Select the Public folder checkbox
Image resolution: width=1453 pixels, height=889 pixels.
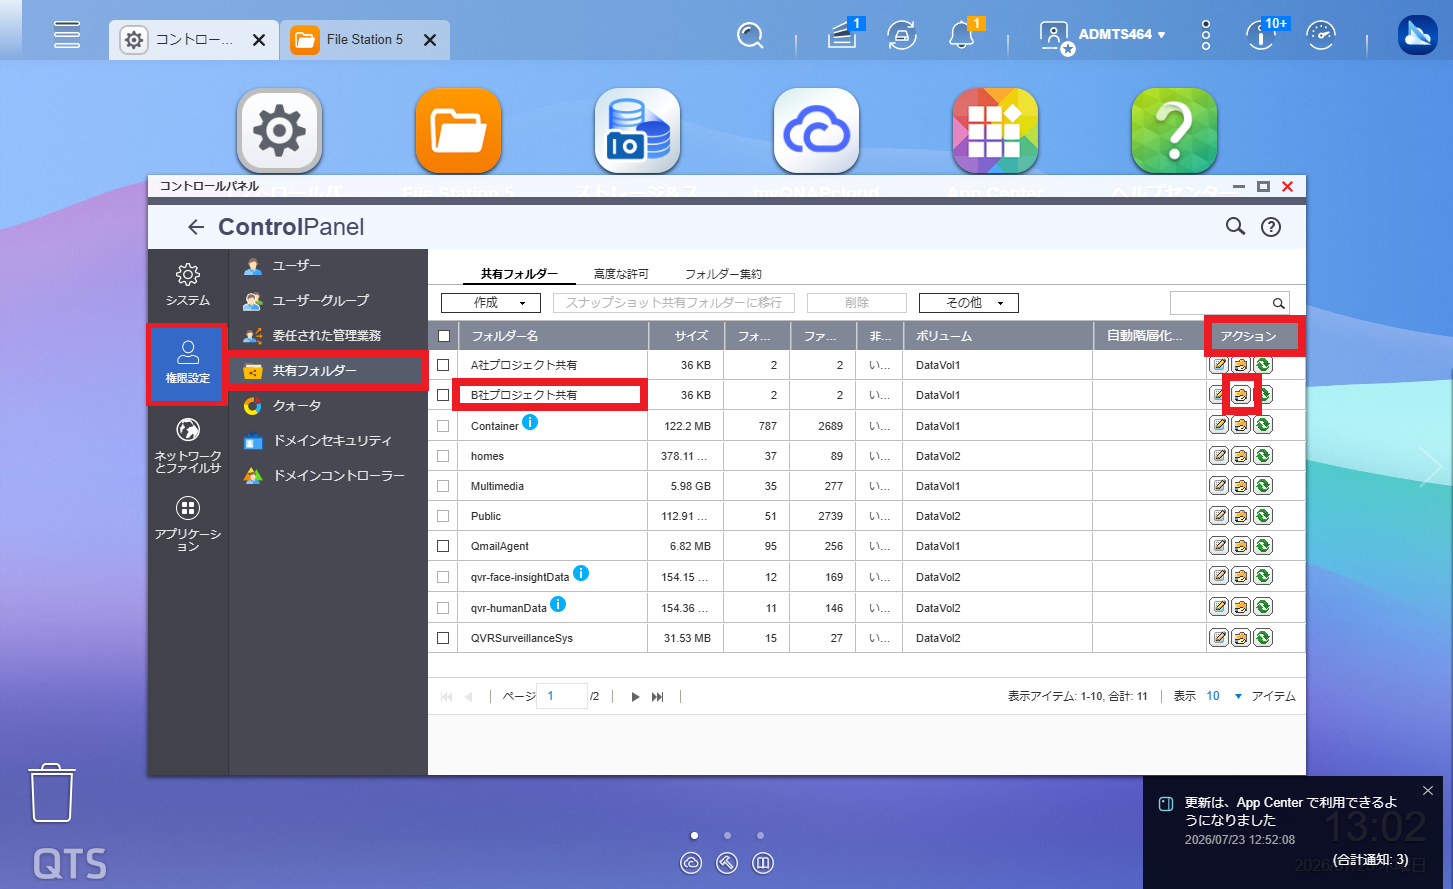pyautogui.click(x=443, y=517)
